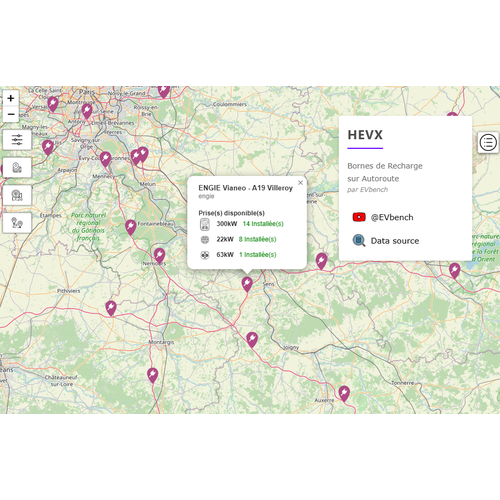Click the map pin with checkmark button
500x500 pixels.
(17, 167)
